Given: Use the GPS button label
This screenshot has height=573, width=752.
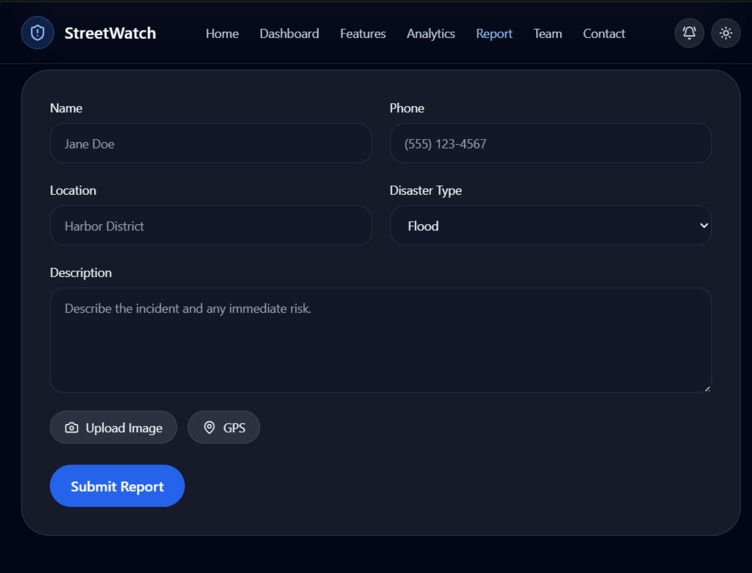Looking at the screenshot, I should point(234,428).
